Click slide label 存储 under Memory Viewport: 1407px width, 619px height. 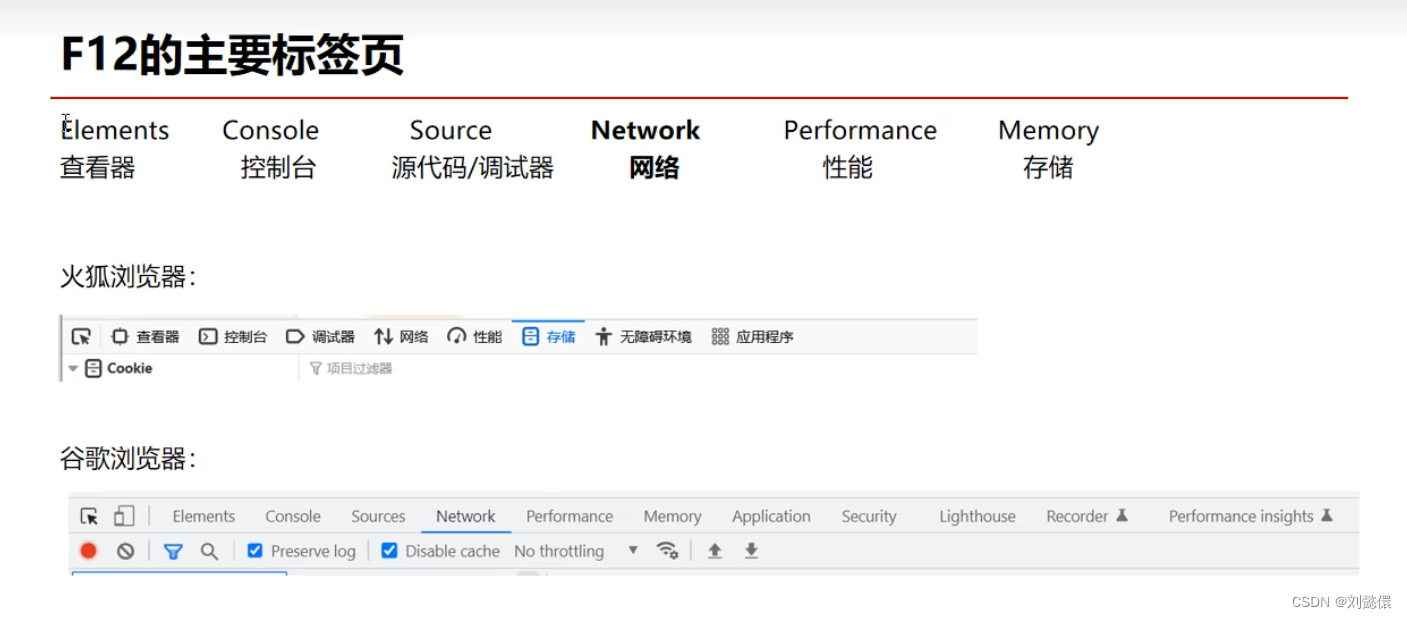click(1048, 168)
